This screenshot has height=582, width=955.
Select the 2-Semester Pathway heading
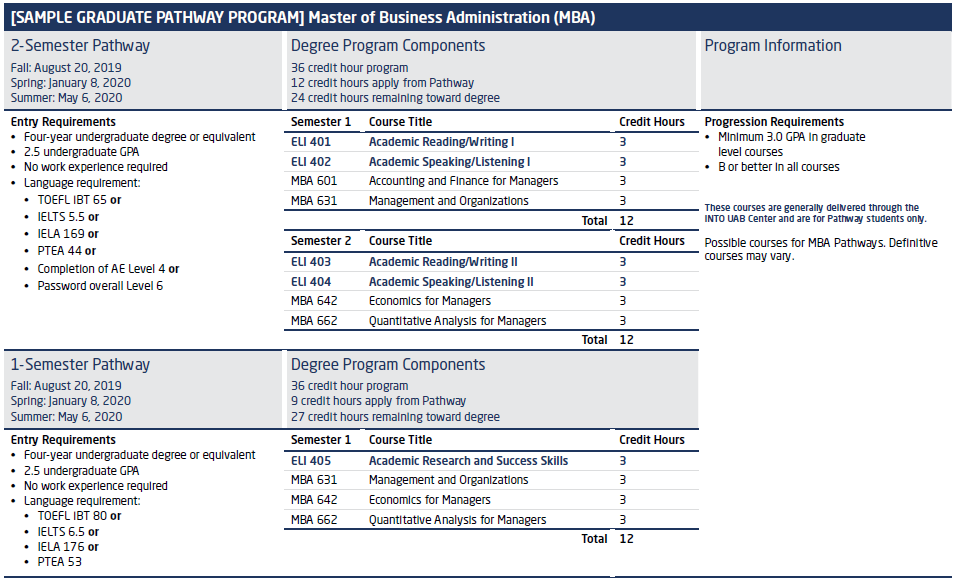tap(80, 46)
